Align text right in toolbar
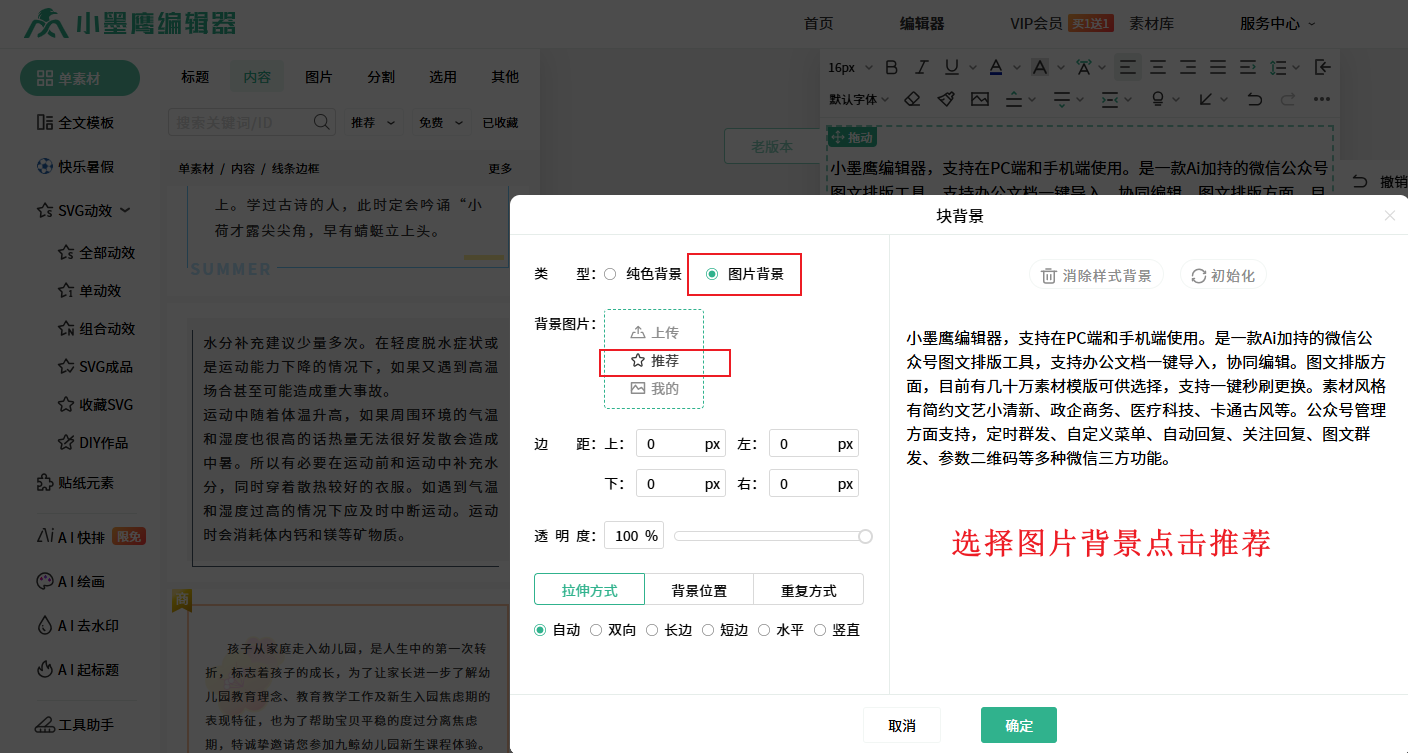 (x=1188, y=68)
